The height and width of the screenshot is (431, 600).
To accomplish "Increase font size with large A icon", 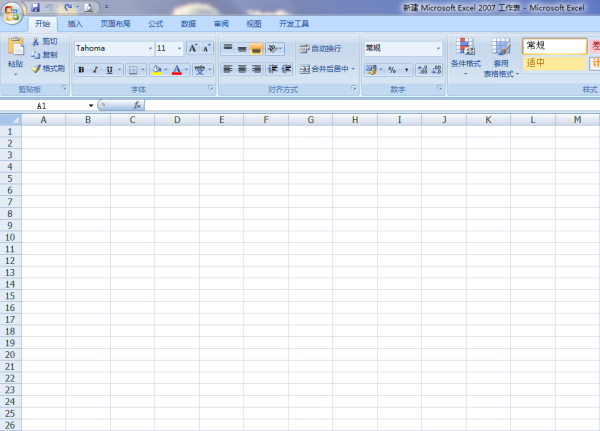I will [x=193, y=48].
